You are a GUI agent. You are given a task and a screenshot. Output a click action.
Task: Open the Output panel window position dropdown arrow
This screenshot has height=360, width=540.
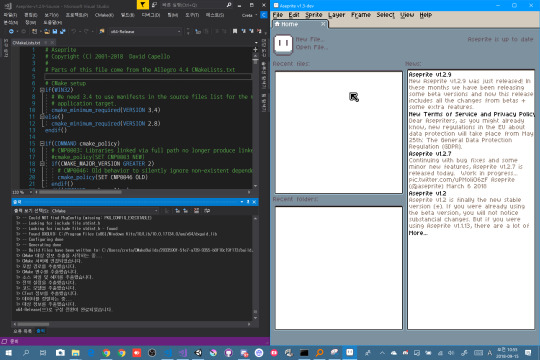[x=242, y=202]
